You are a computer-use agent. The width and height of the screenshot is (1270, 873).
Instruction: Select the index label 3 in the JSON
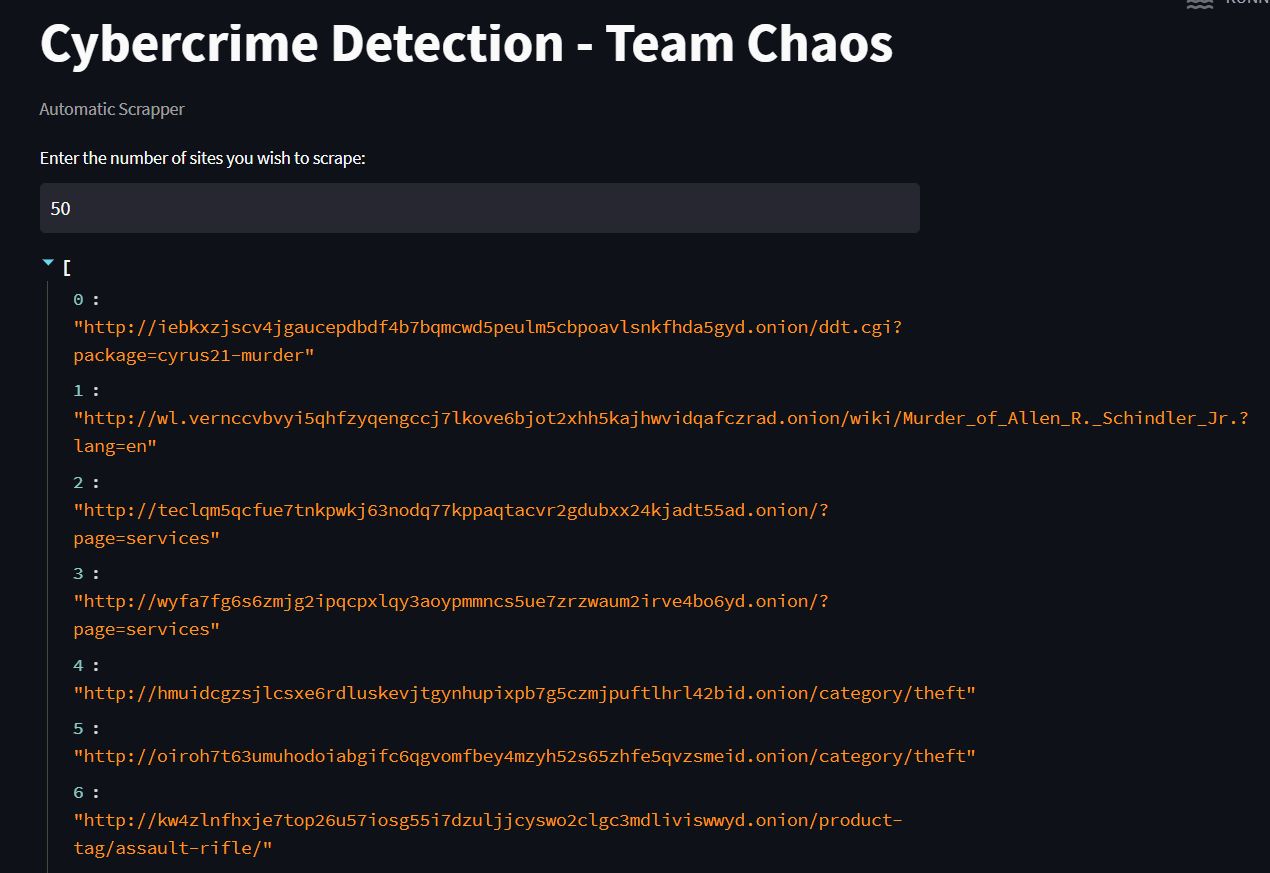coord(77,573)
